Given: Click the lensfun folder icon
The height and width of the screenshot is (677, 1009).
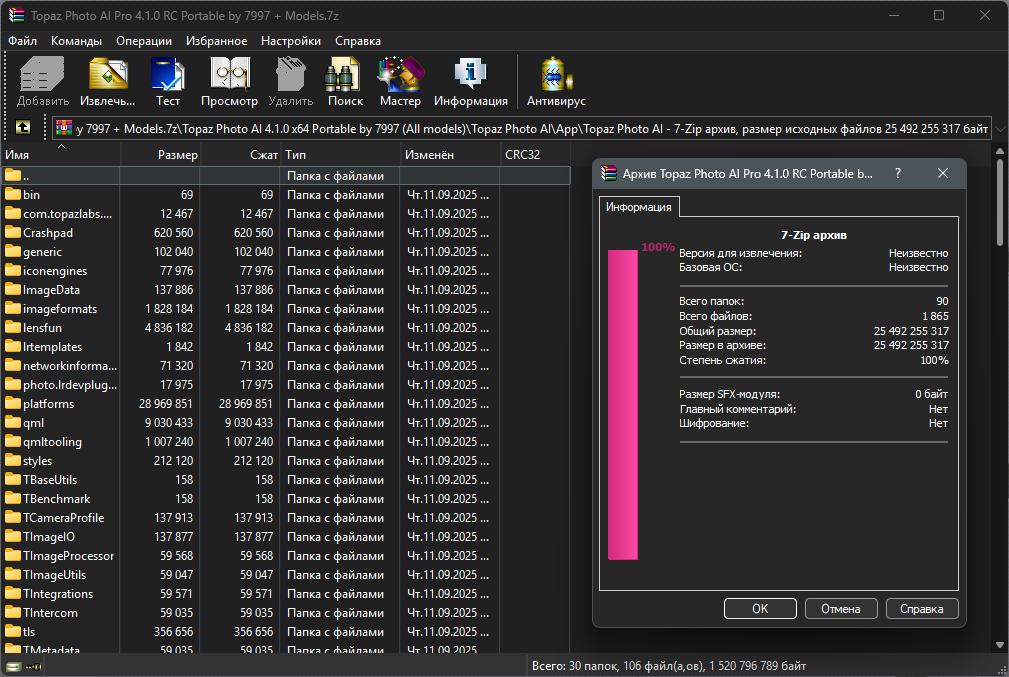Looking at the screenshot, I should click(x=13, y=328).
